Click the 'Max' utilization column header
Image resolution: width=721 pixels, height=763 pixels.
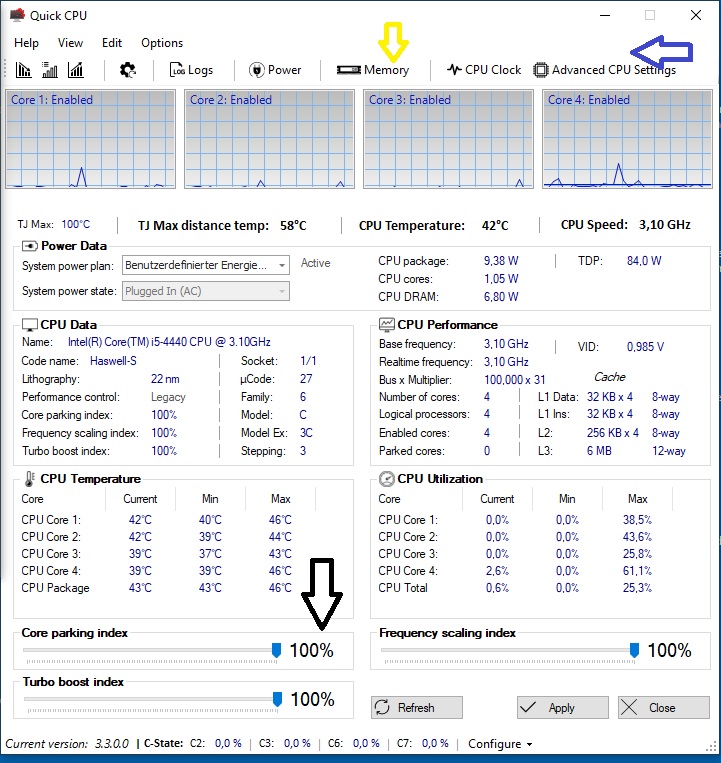pyautogui.click(x=637, y=499)
